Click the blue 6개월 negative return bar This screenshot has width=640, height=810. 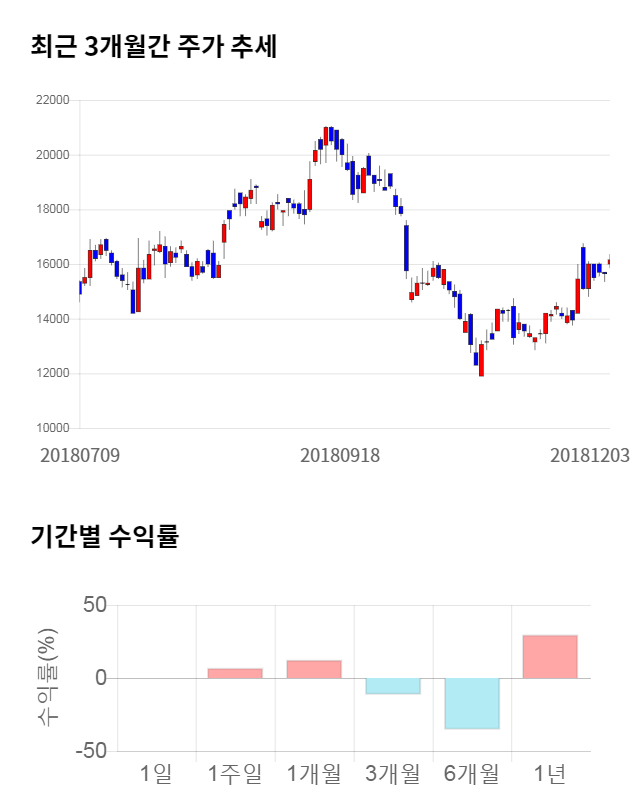(x=471, y=703)
